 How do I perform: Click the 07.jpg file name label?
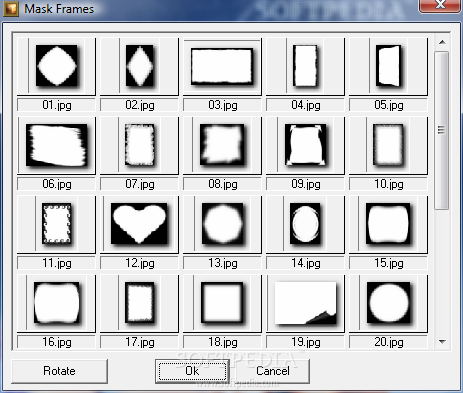click(139, 184)
